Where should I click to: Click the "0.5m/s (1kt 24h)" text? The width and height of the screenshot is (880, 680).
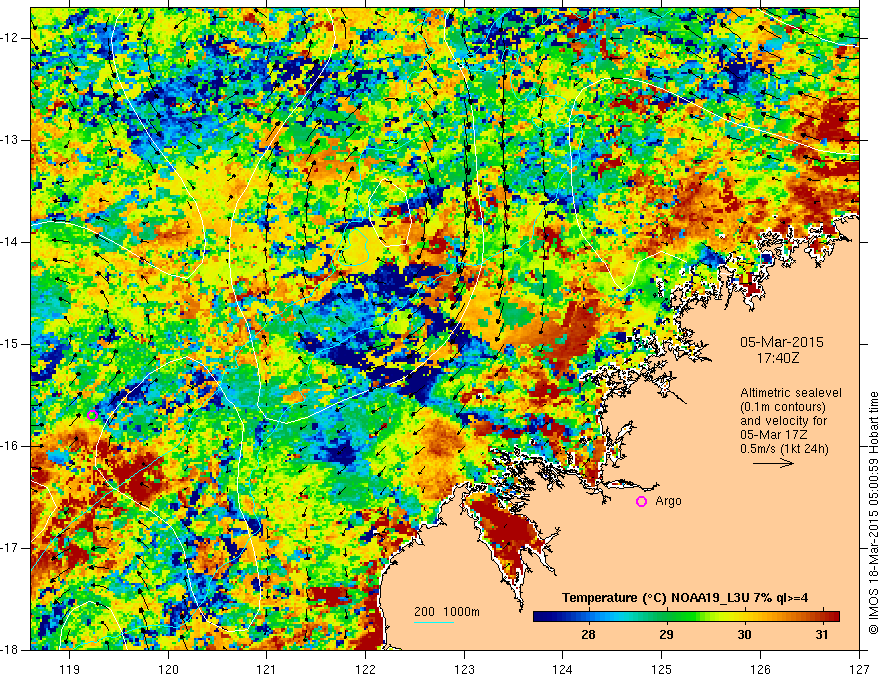pyautogui.click(x=784, y=449)
